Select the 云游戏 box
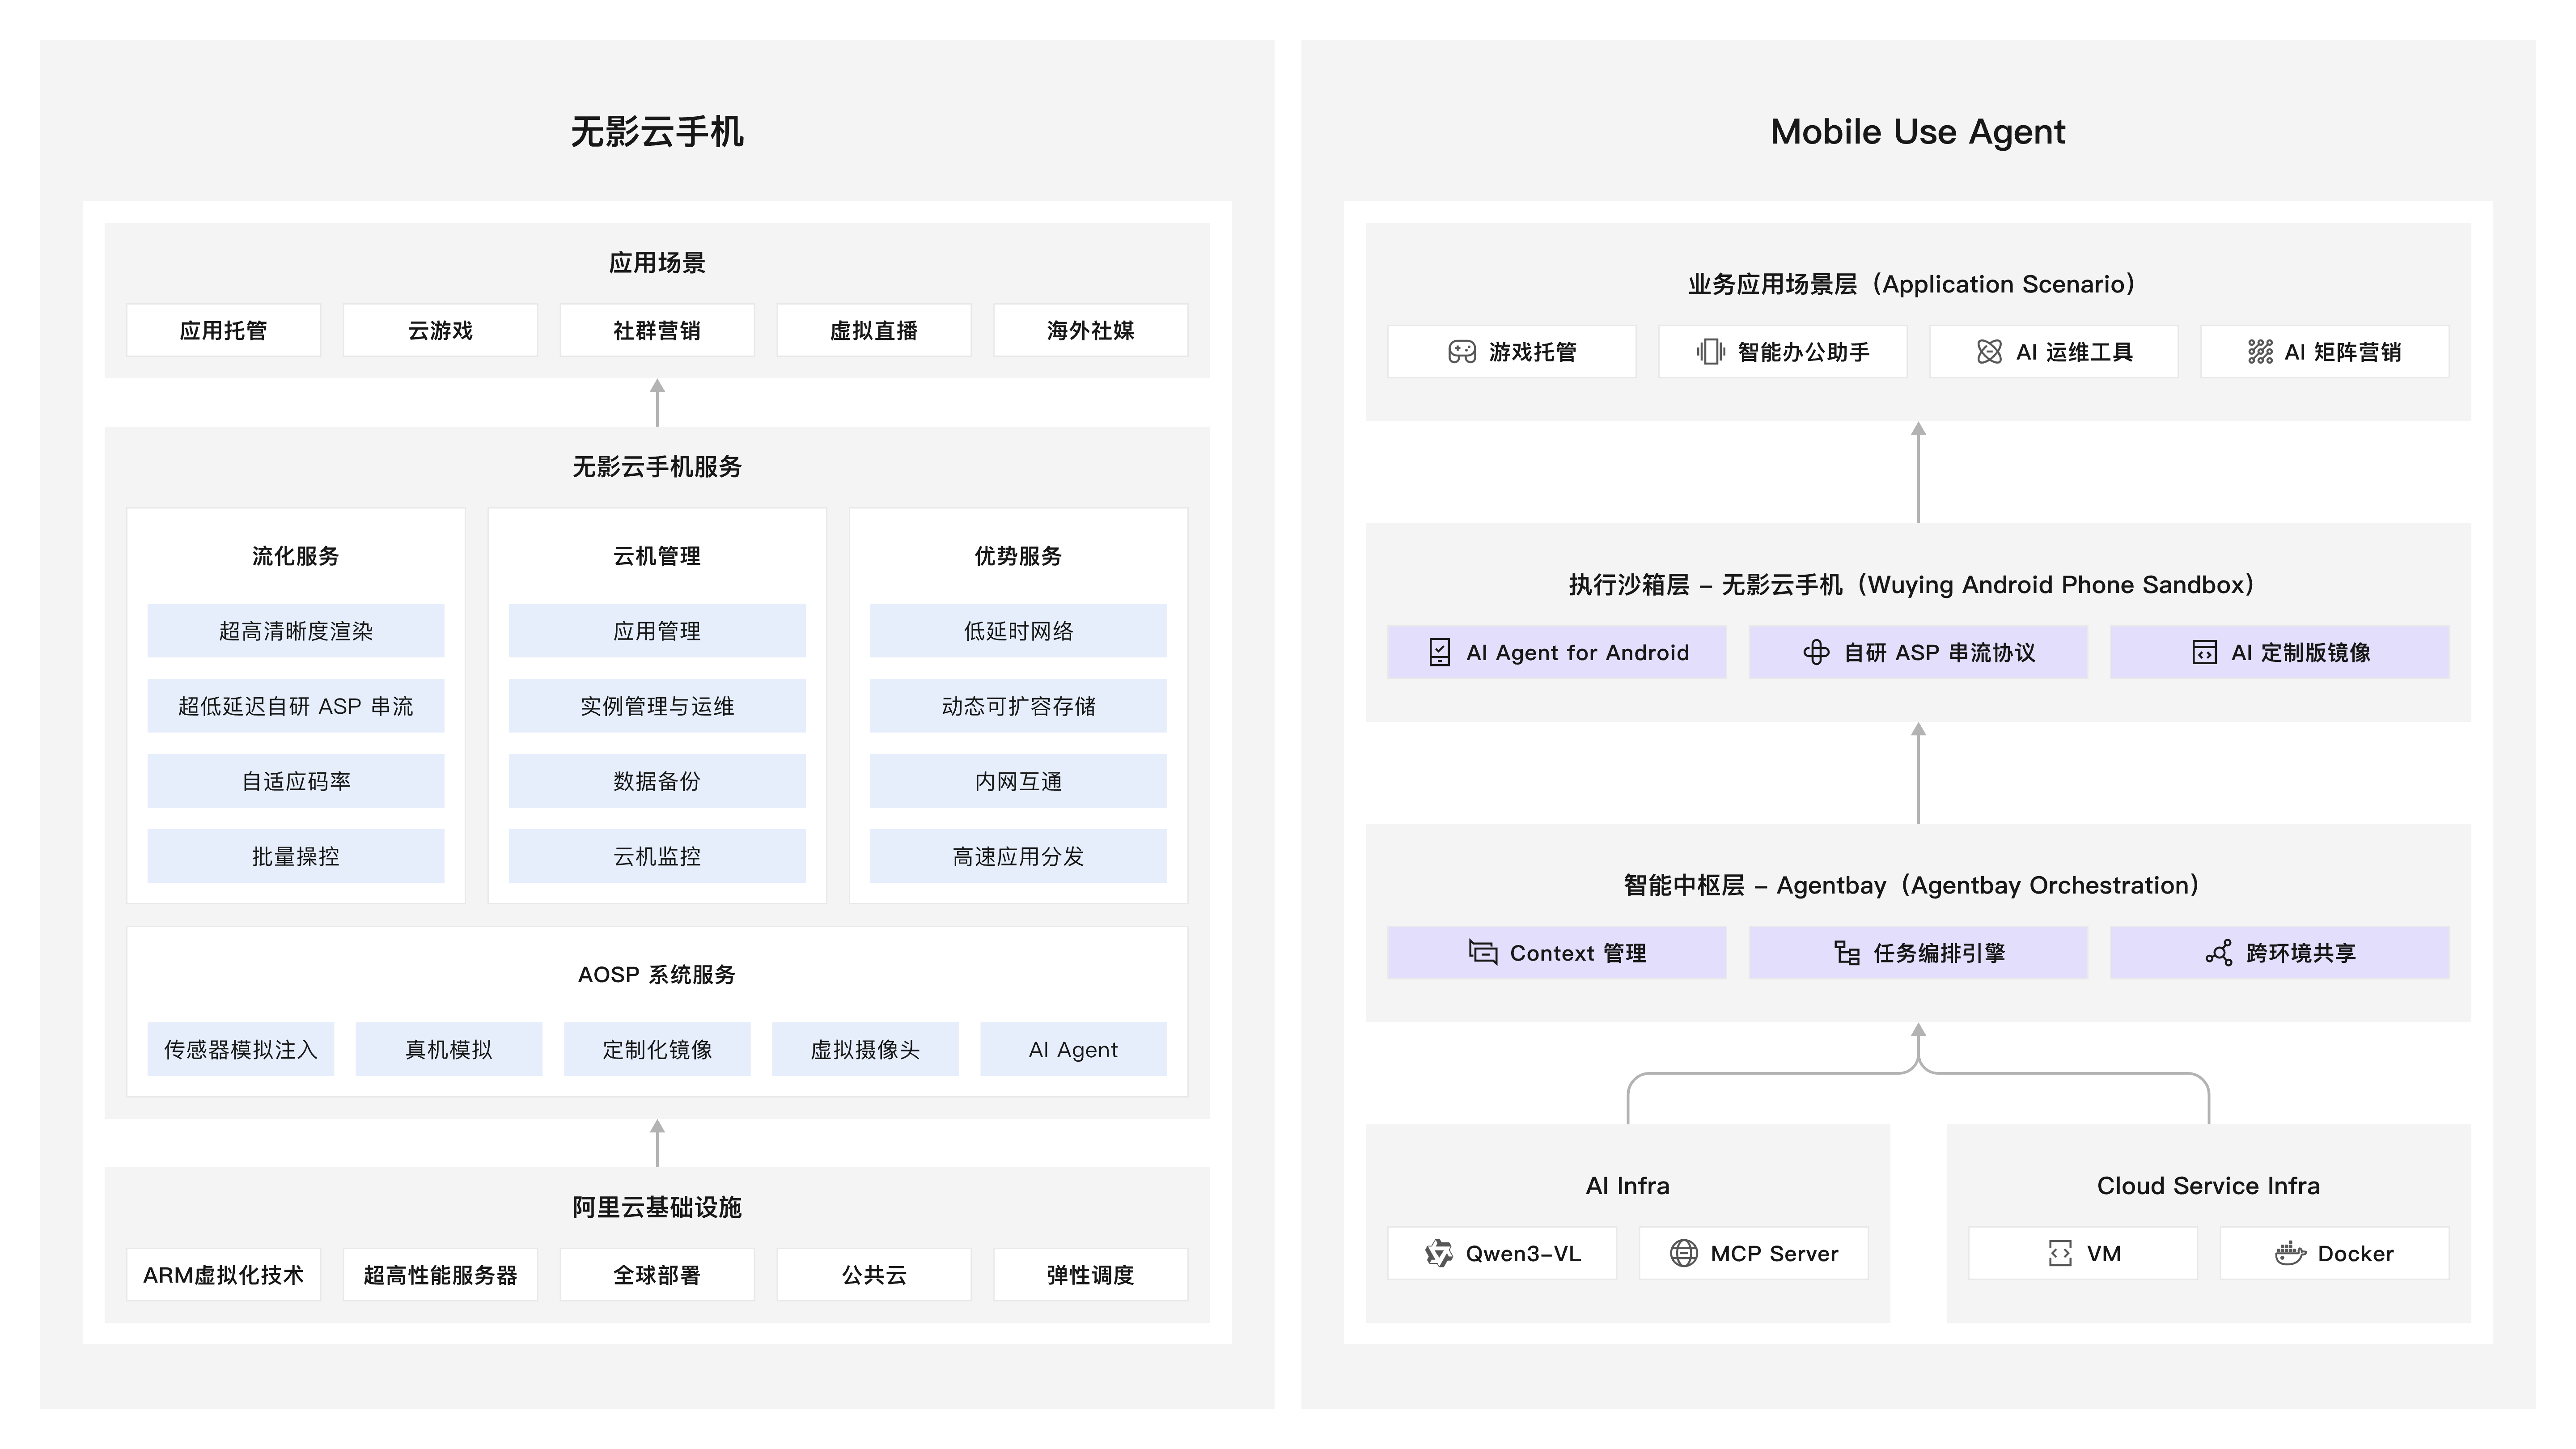2576x1449 pixels. click(x=440, y=330)
